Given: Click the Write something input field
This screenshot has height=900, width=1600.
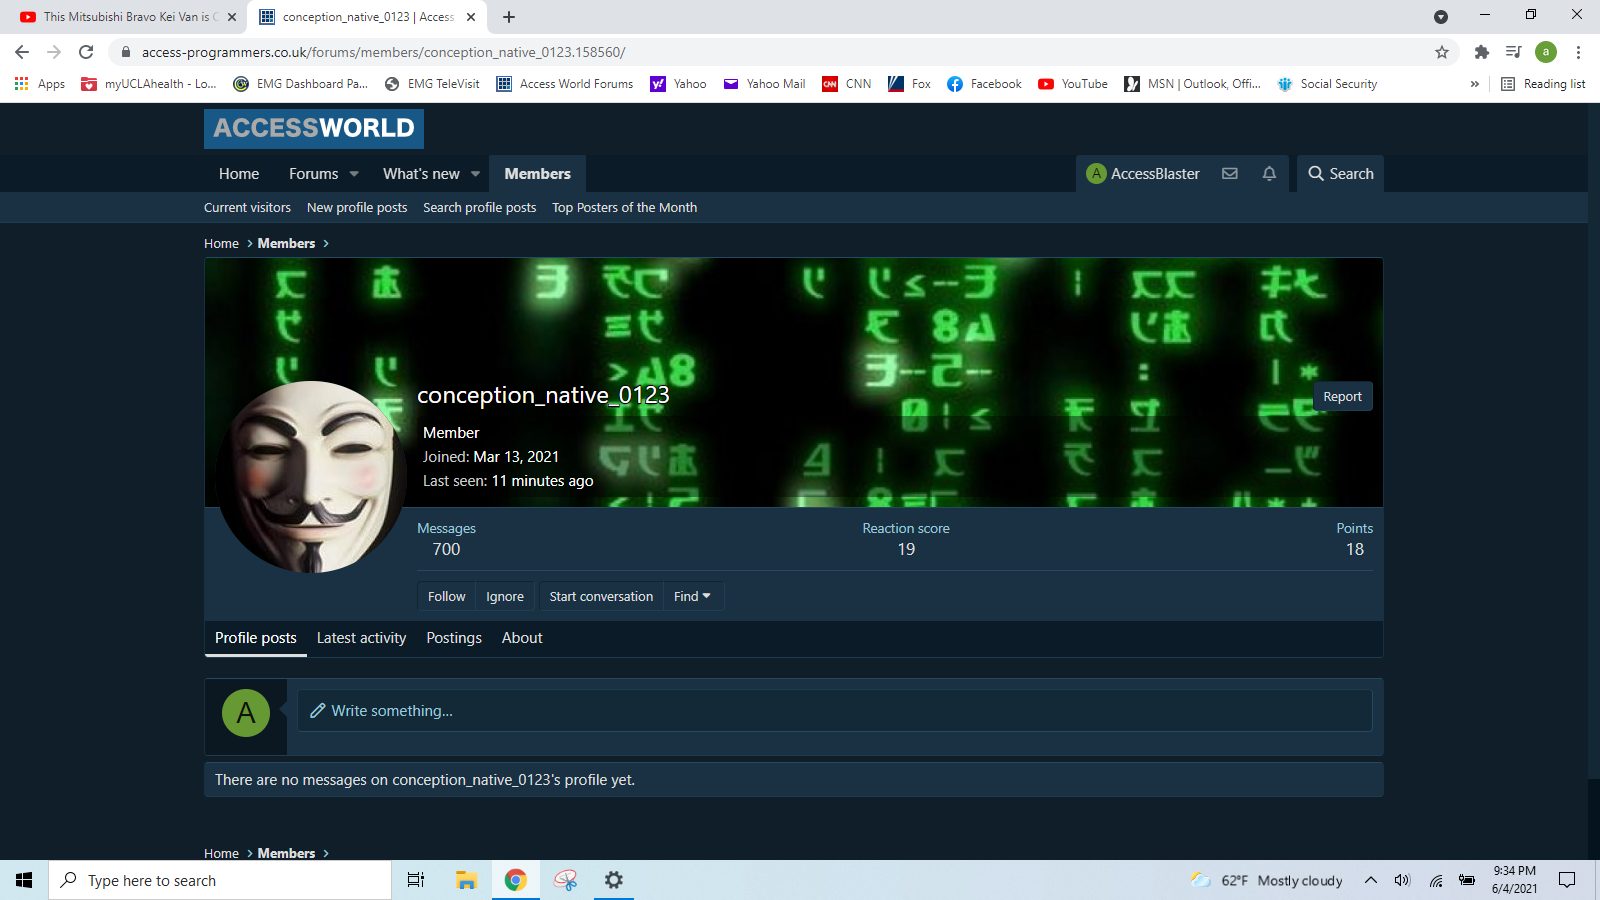Looking at the screenshot, I should point(835,710).
